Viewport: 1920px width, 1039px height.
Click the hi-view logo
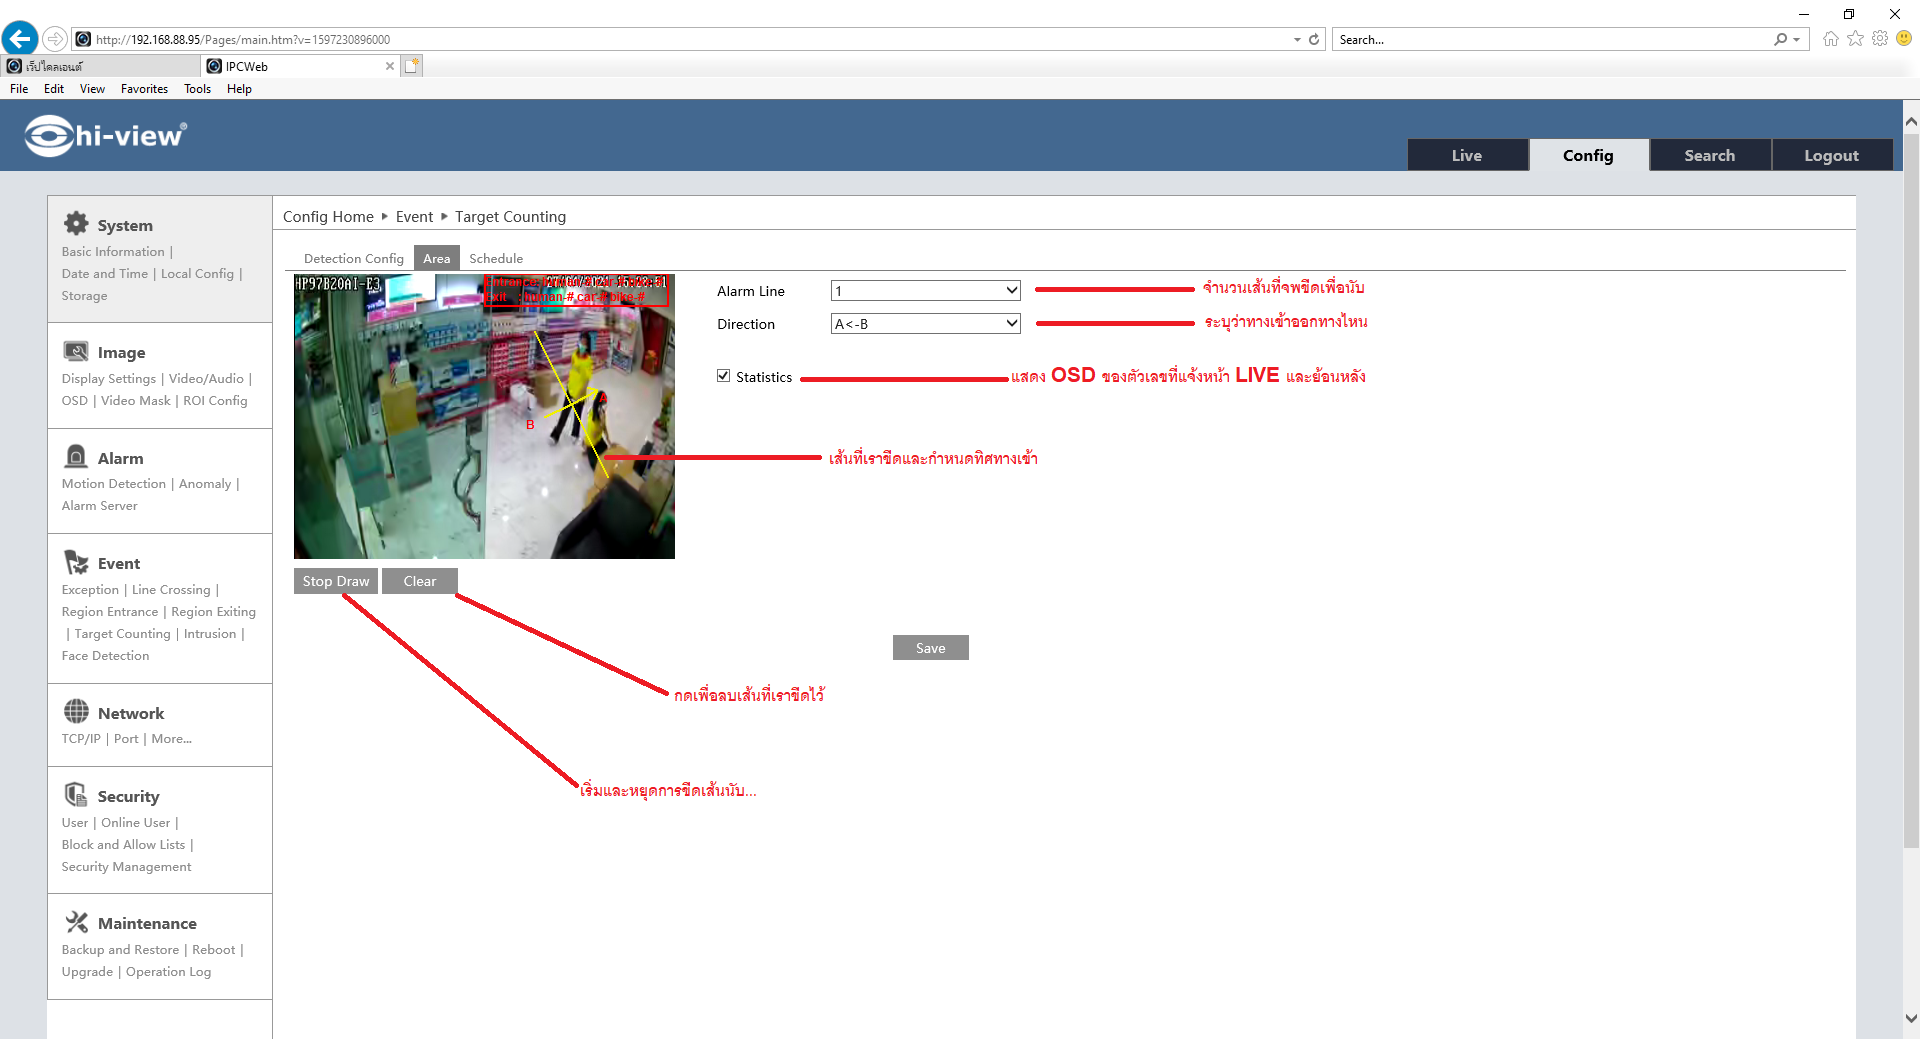(106, 136)
